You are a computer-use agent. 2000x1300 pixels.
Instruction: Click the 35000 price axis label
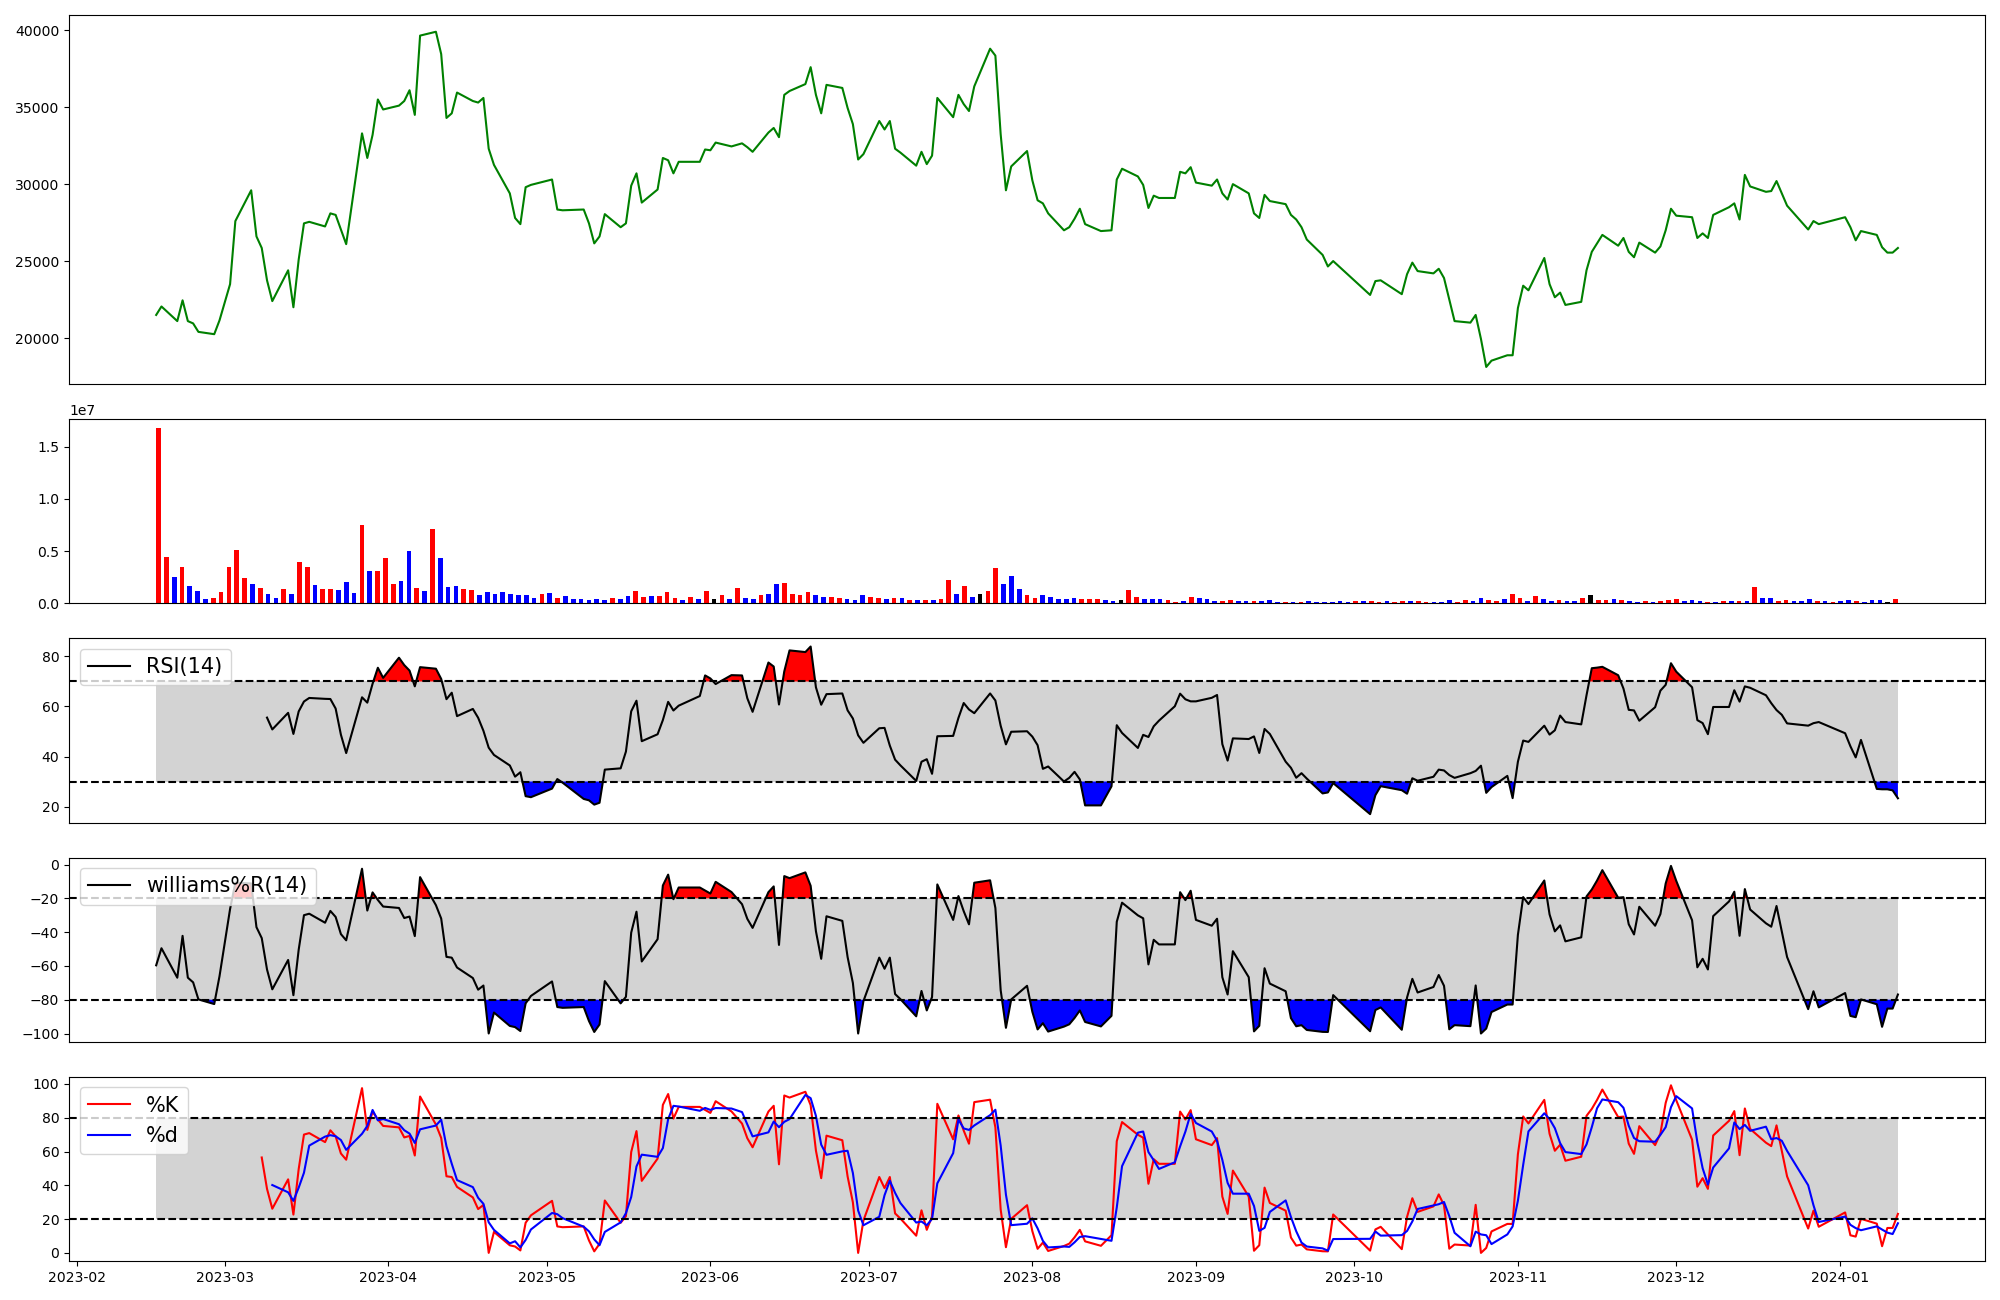[x=38, y=108]
